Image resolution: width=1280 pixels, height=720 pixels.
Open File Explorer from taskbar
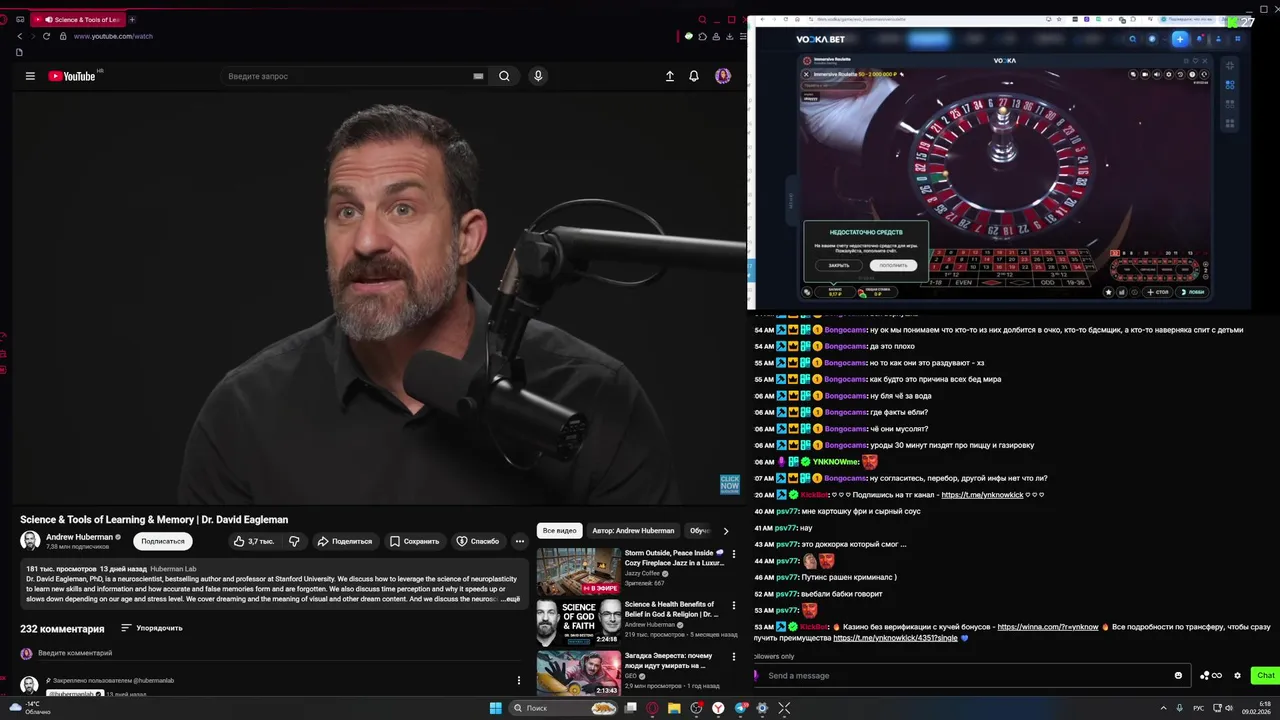coord(674,708)
